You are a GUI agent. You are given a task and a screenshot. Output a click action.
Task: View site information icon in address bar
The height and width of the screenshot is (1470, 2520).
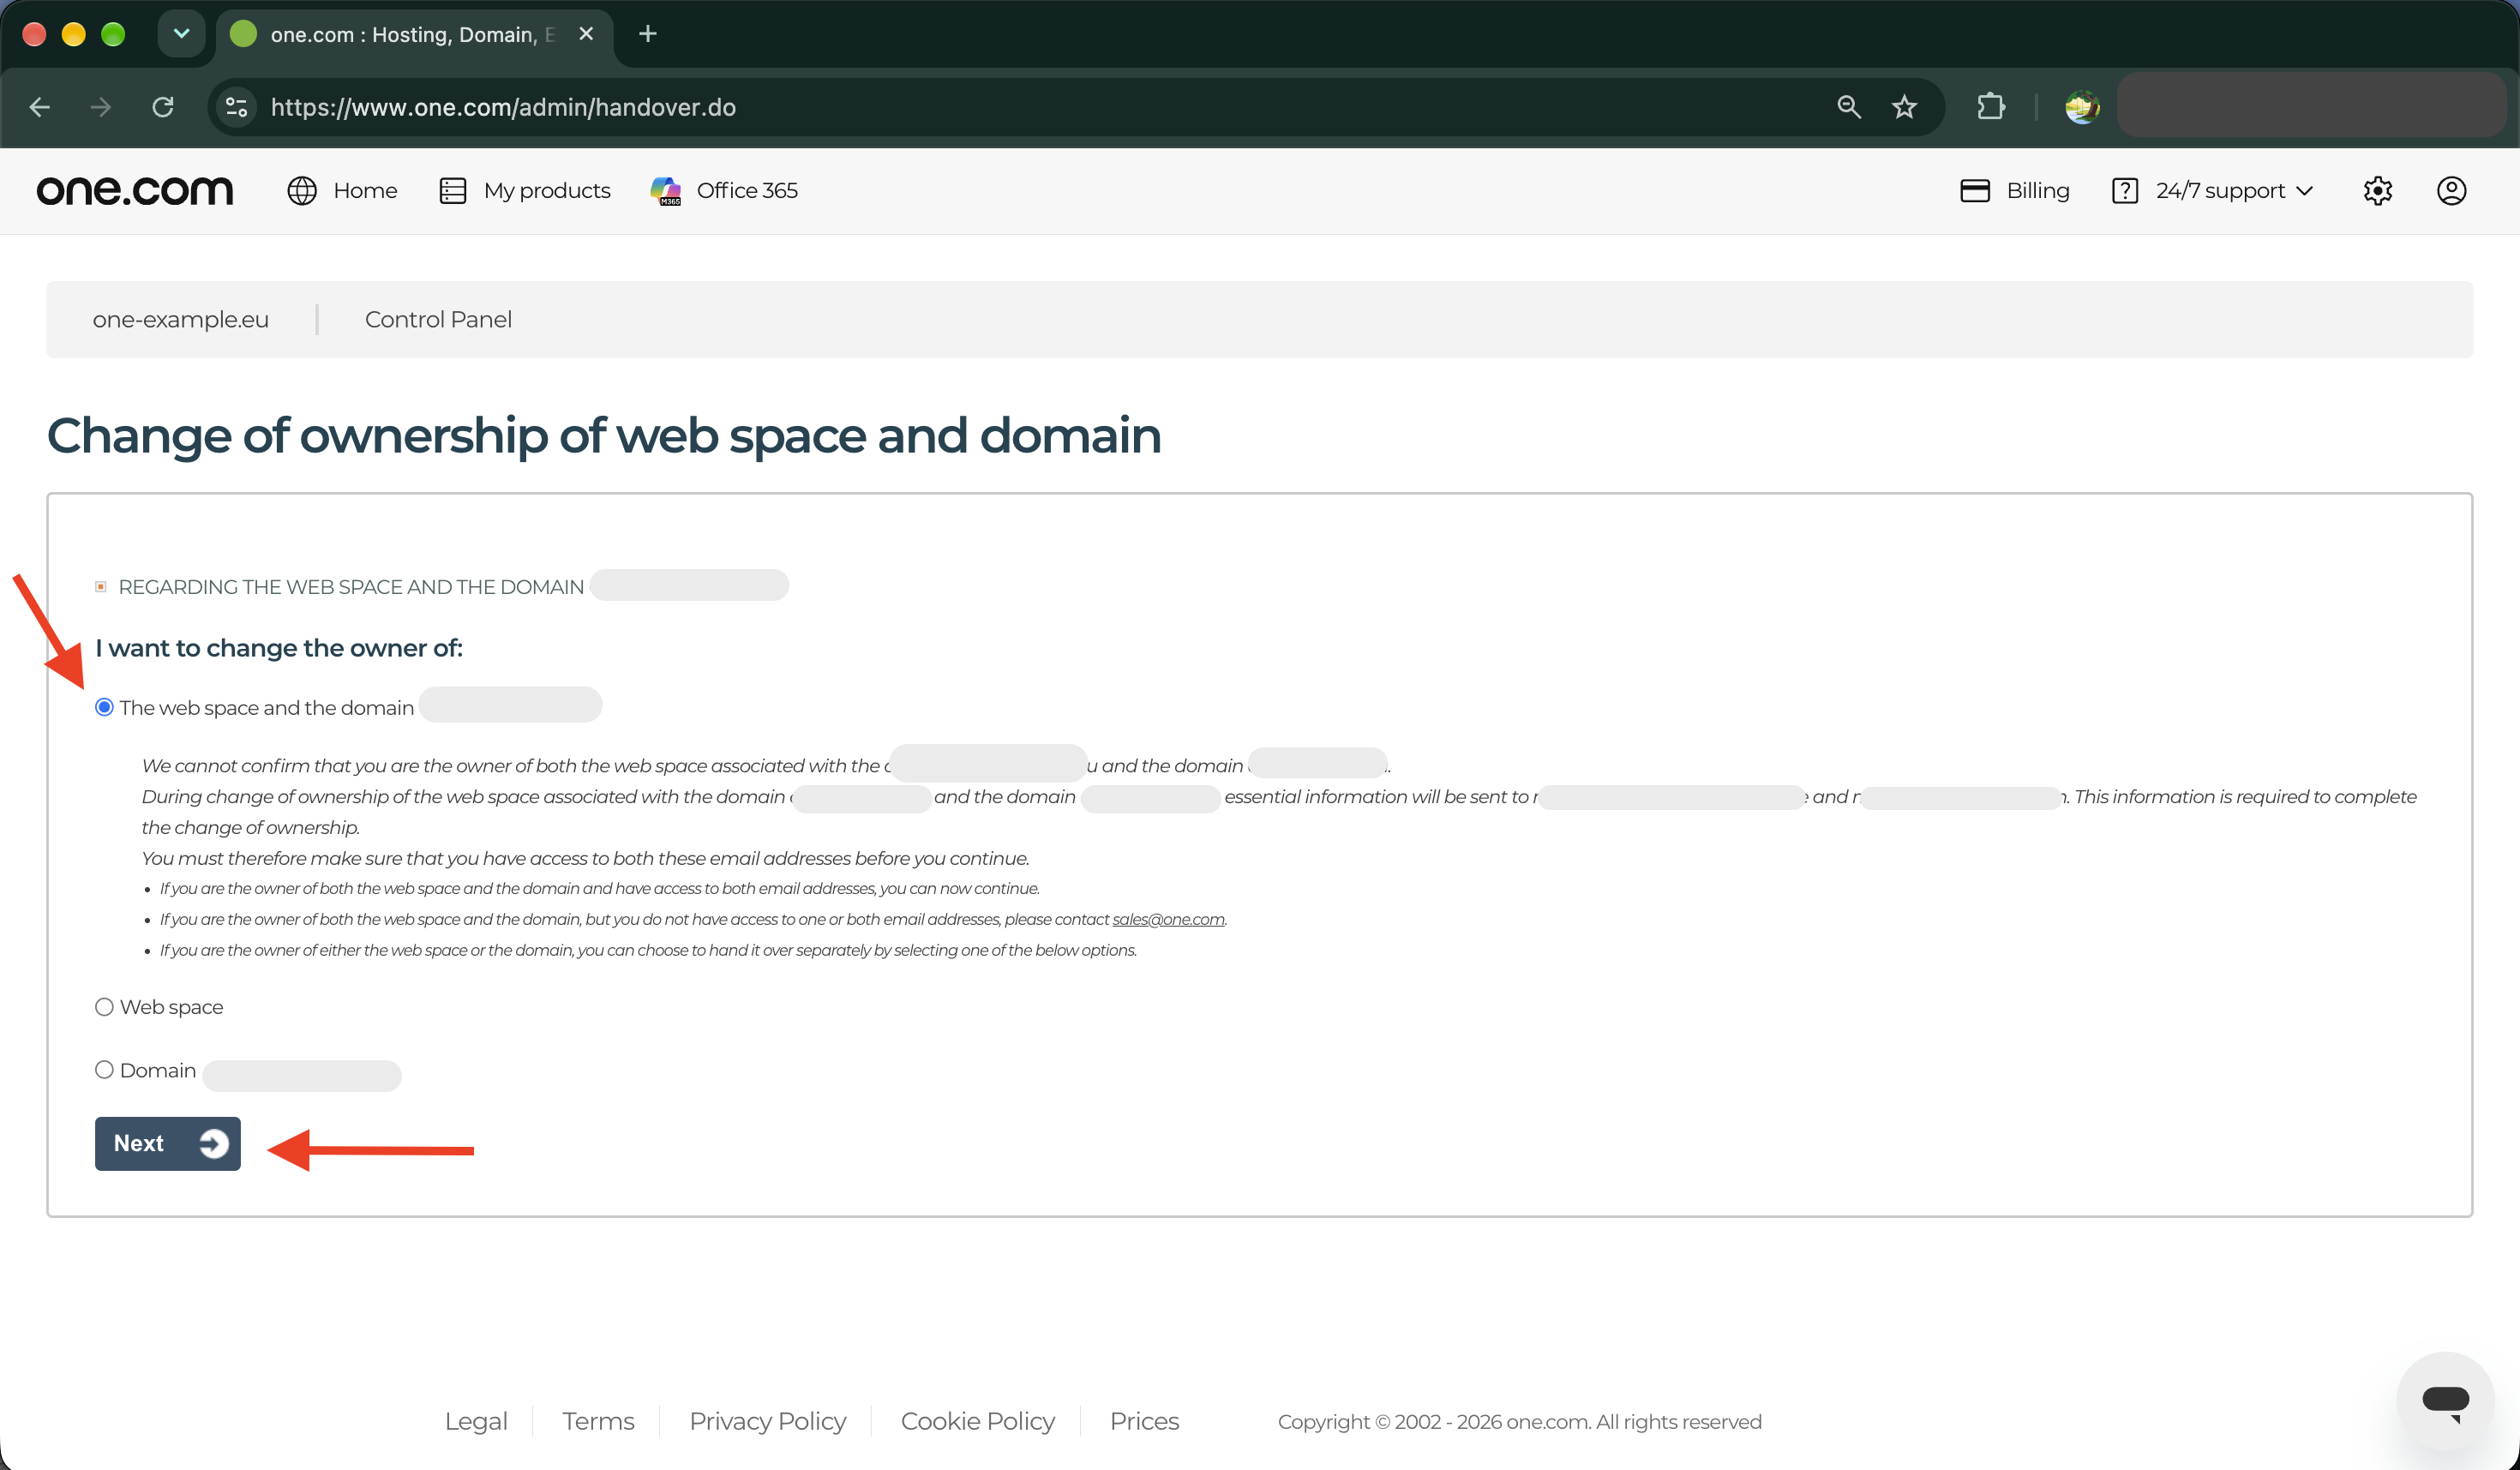point(237,107)
